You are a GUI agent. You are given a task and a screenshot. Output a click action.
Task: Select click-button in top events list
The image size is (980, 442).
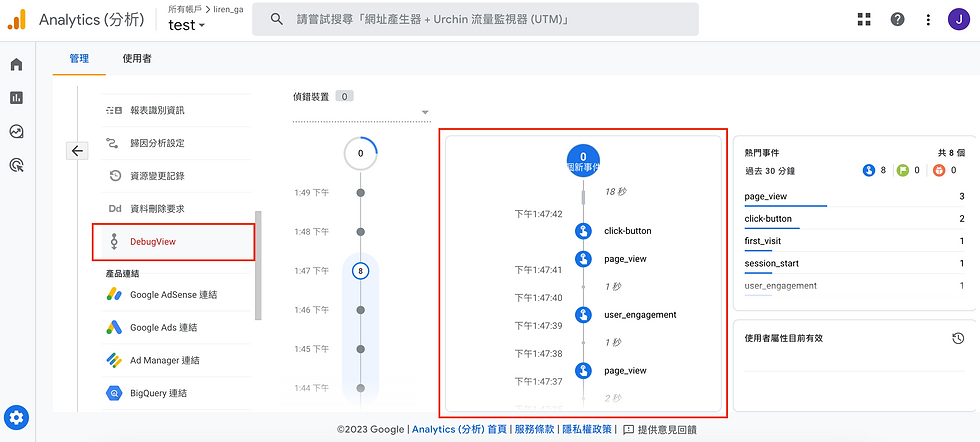click(854, 219)
